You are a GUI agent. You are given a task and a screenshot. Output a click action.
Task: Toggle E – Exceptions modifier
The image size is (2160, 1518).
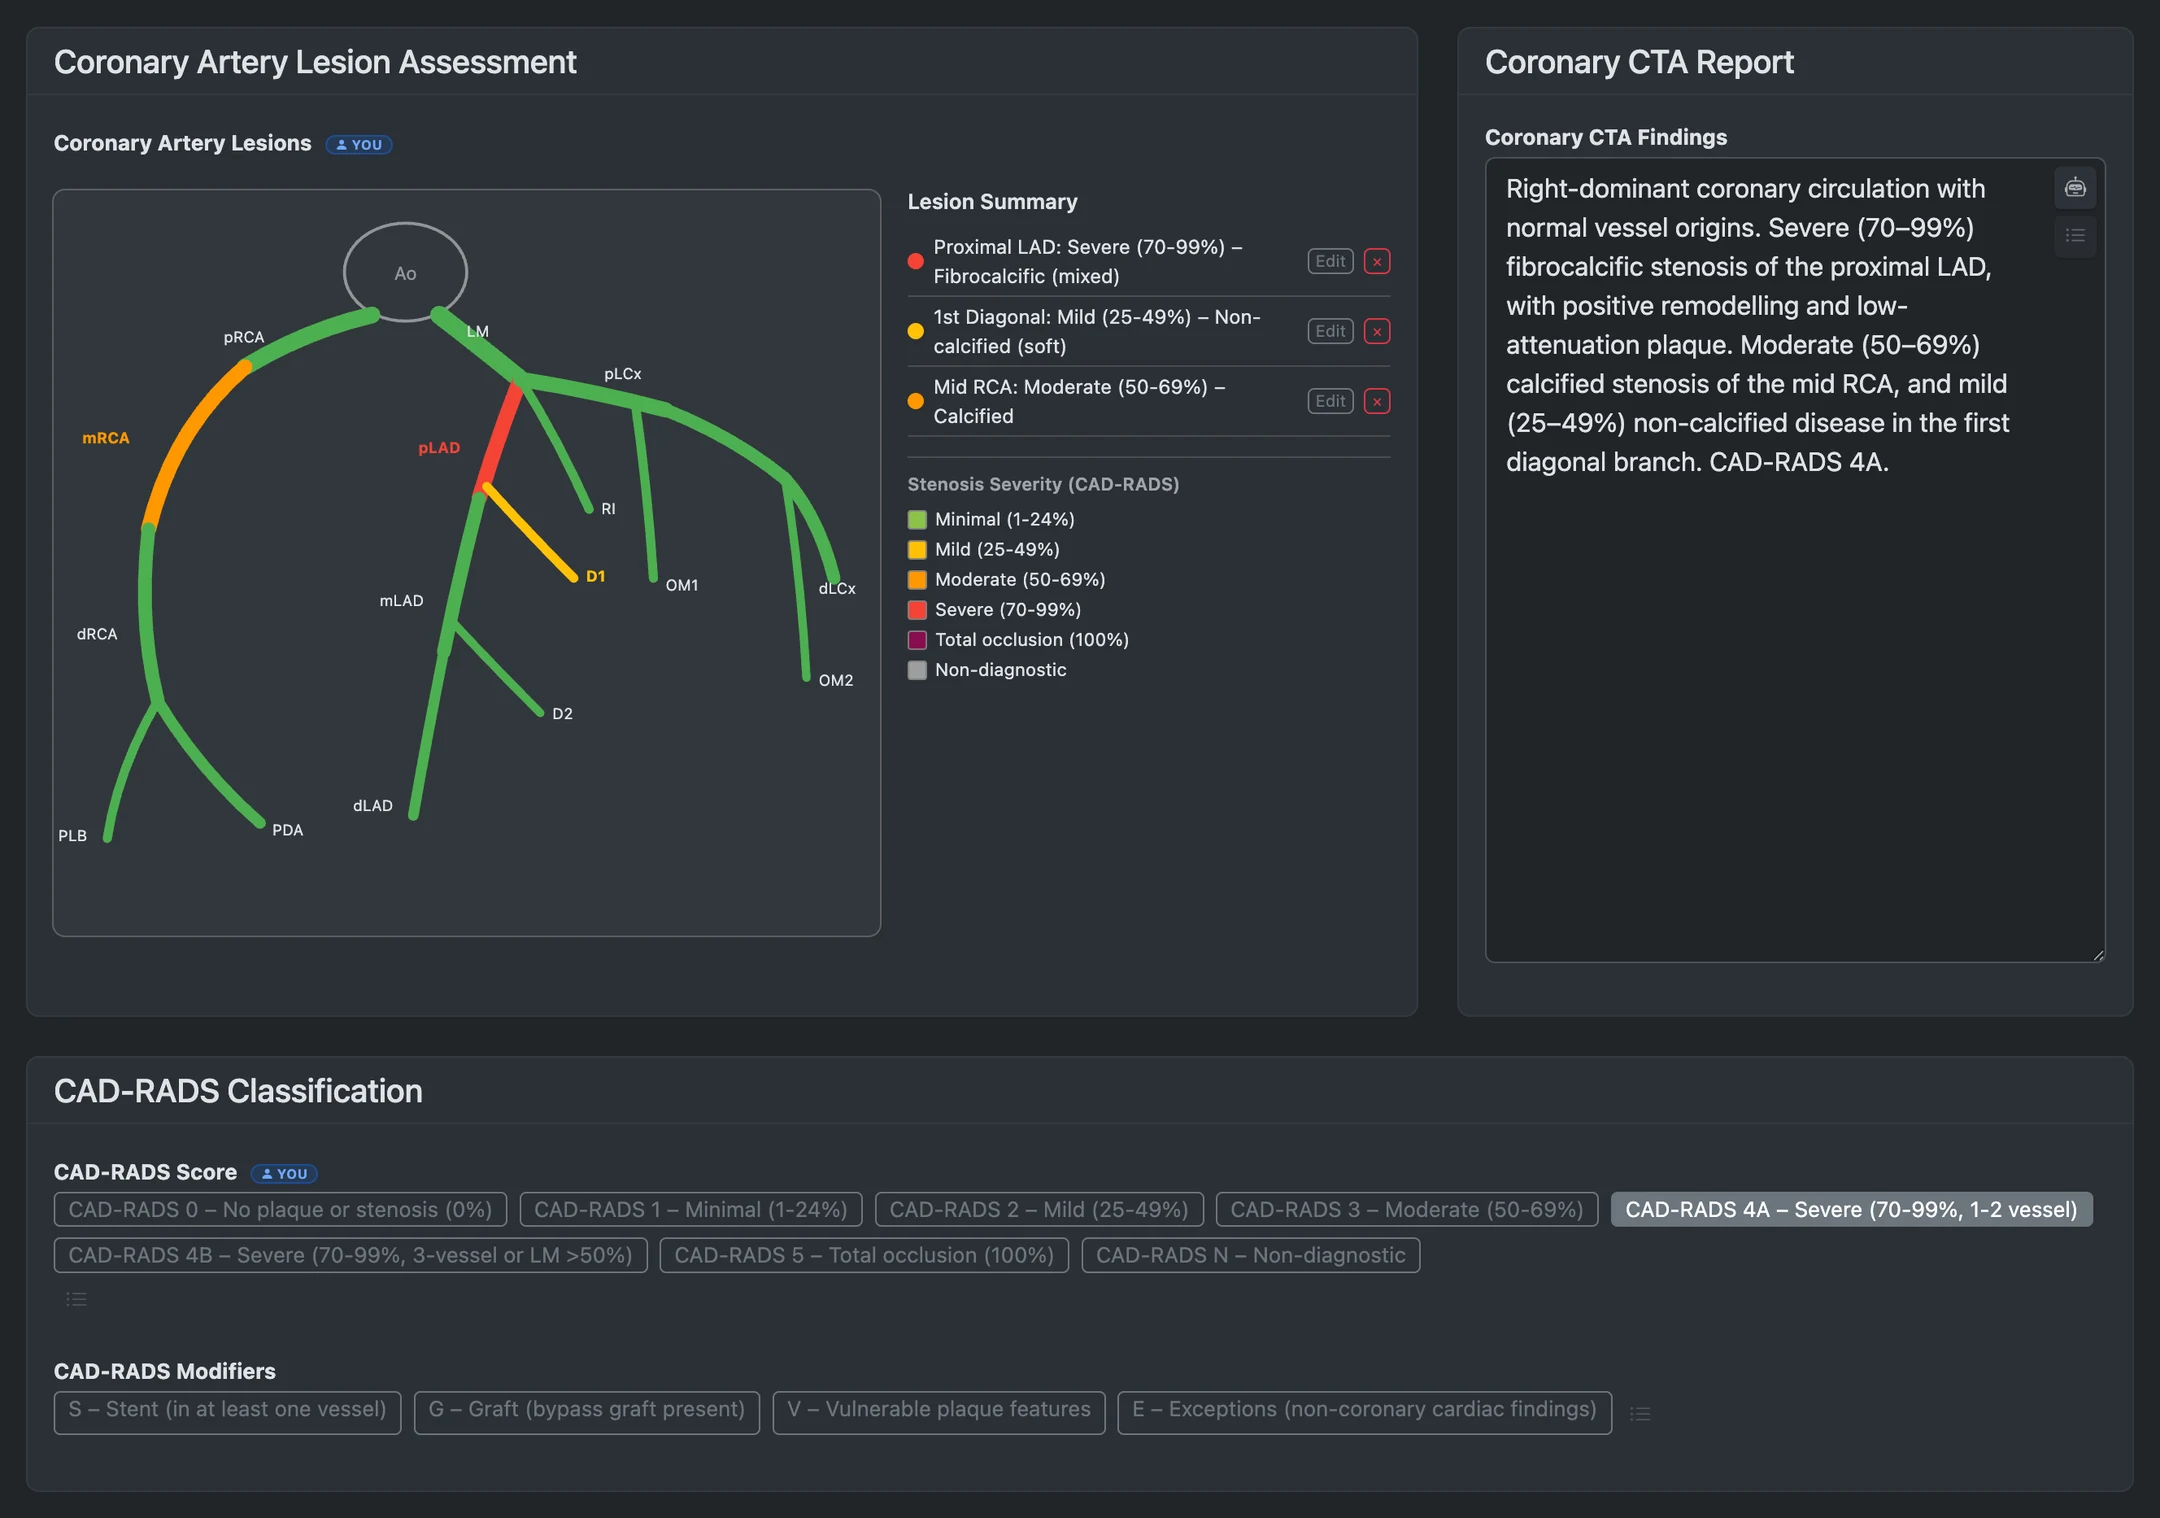pos(1364,1412)
